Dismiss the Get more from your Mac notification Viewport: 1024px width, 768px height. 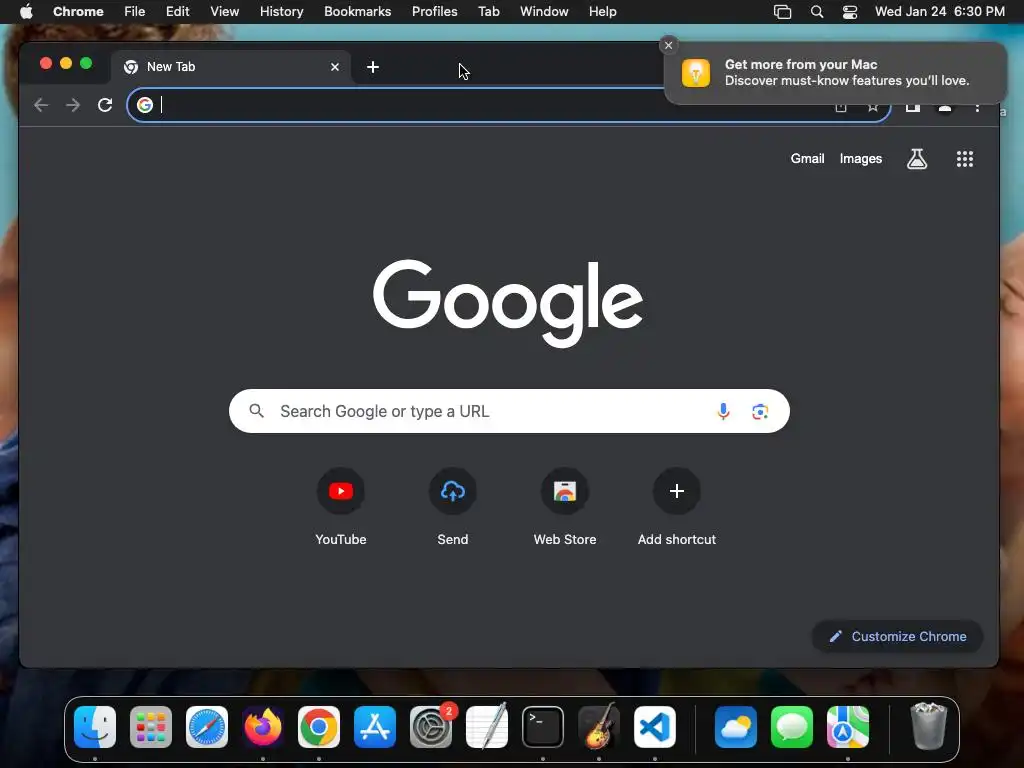point(668,45)
